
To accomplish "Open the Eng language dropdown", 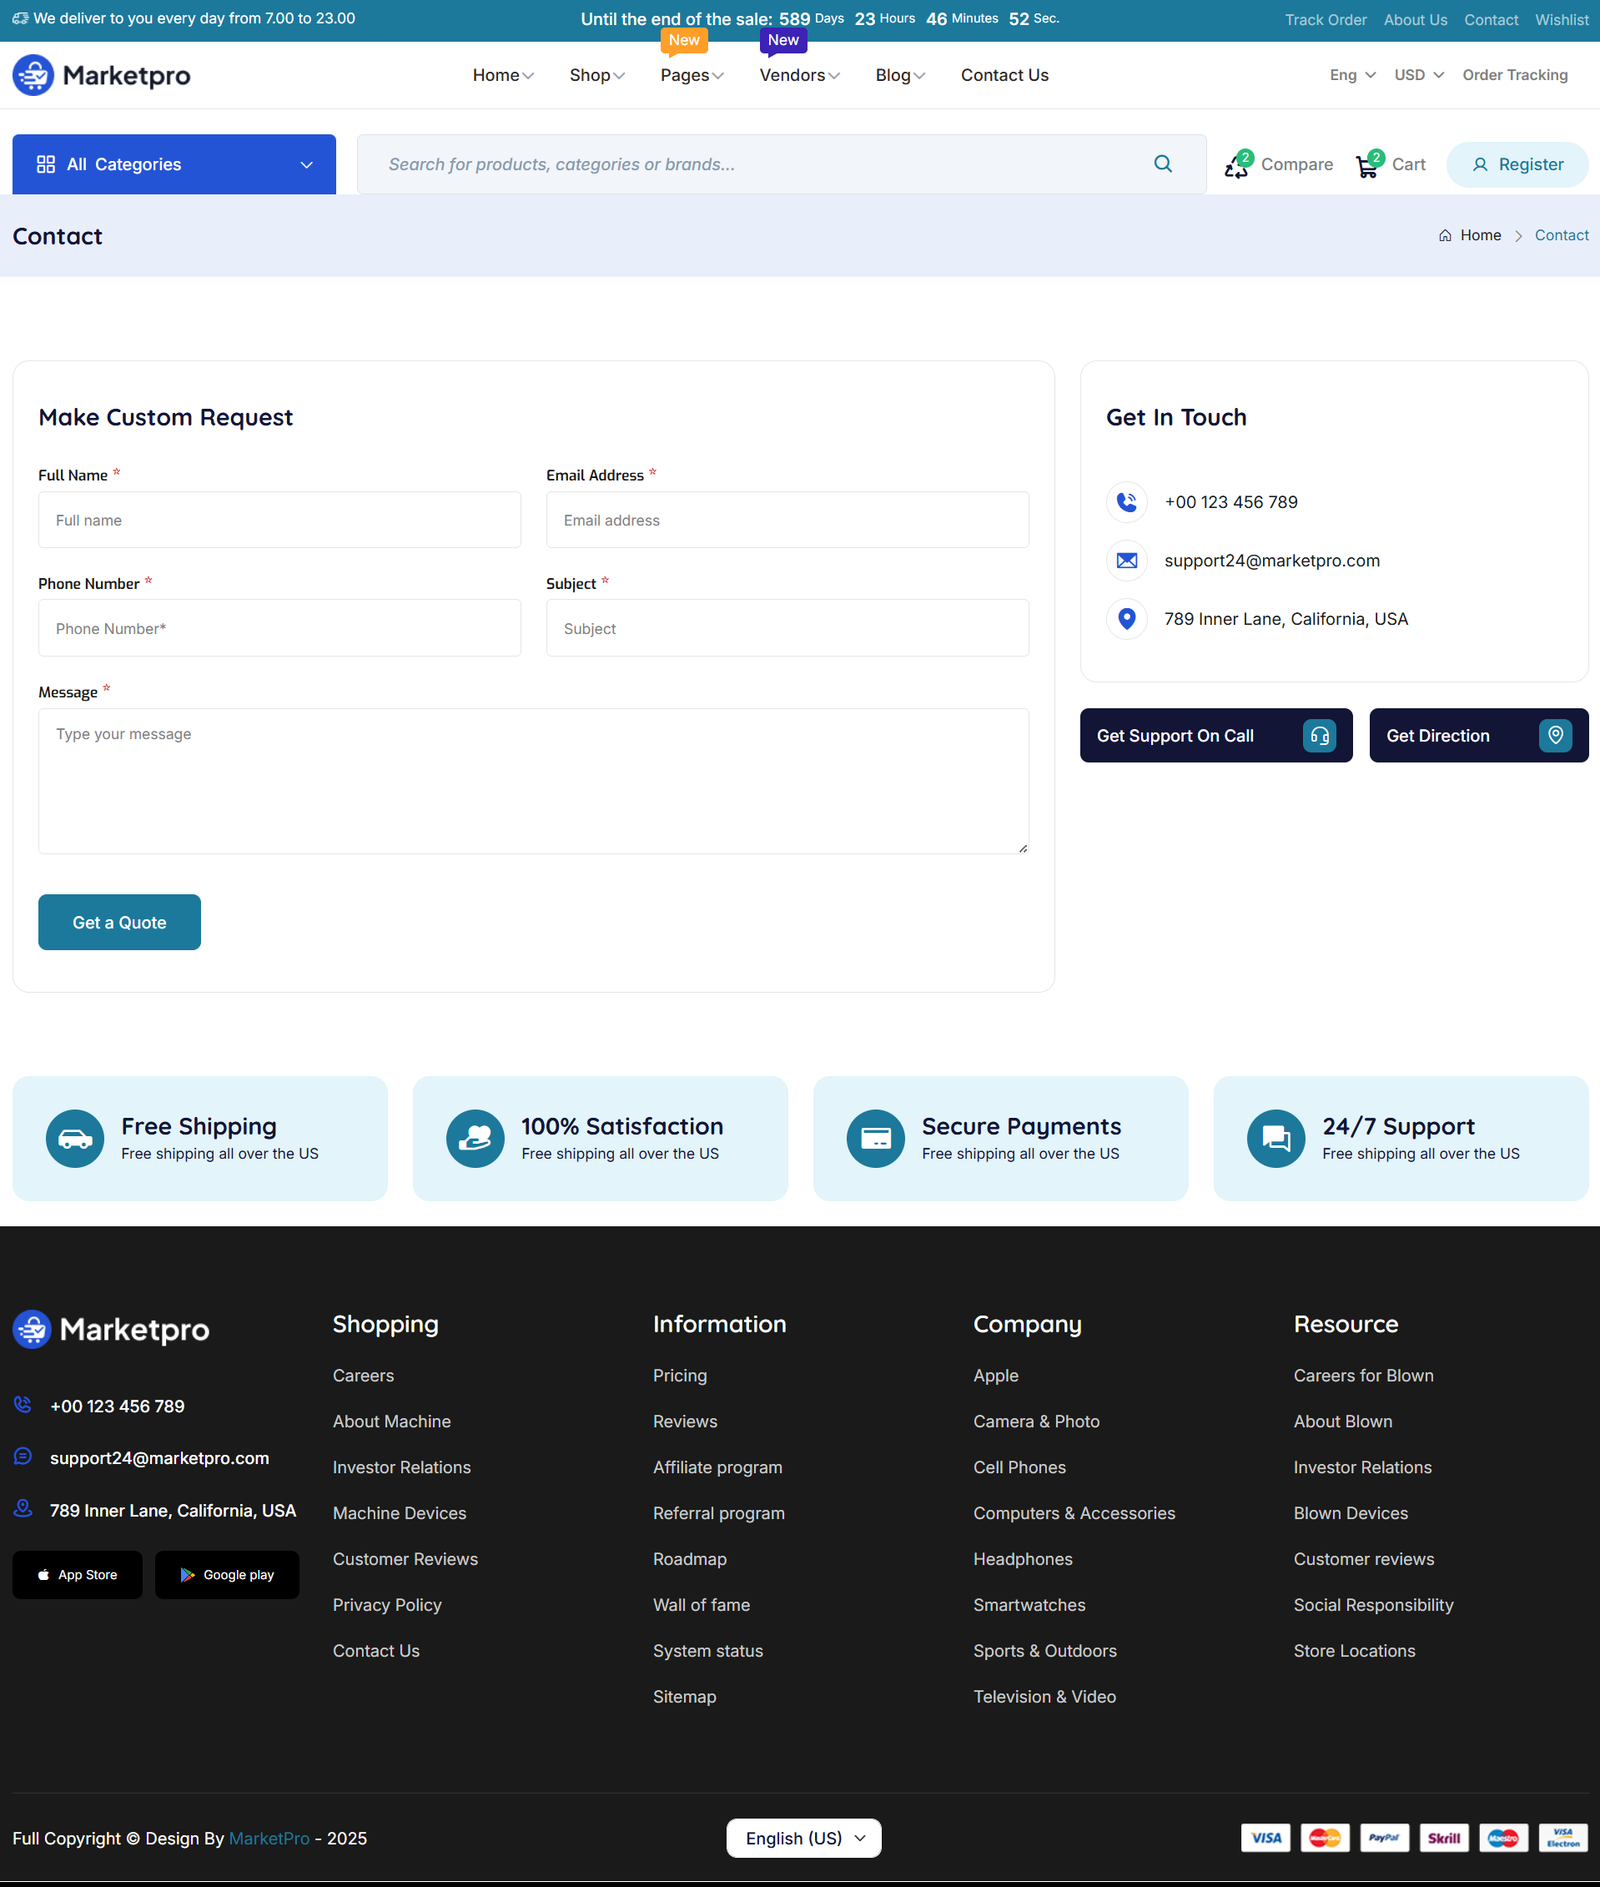I will tap(1352, 75).
